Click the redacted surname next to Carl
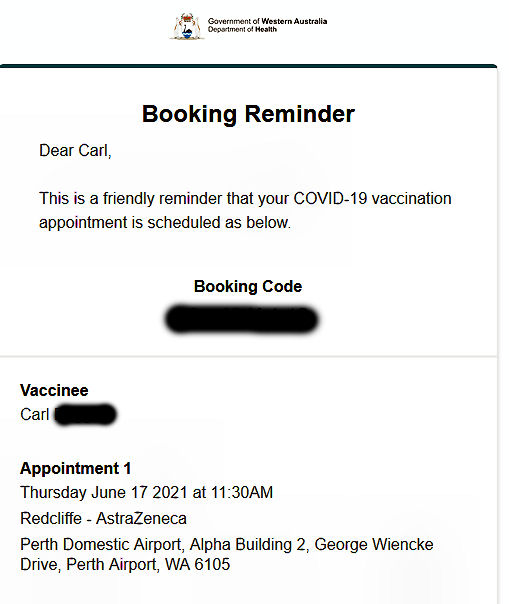The width and height of the screenshot is (509, 604). 85,414
